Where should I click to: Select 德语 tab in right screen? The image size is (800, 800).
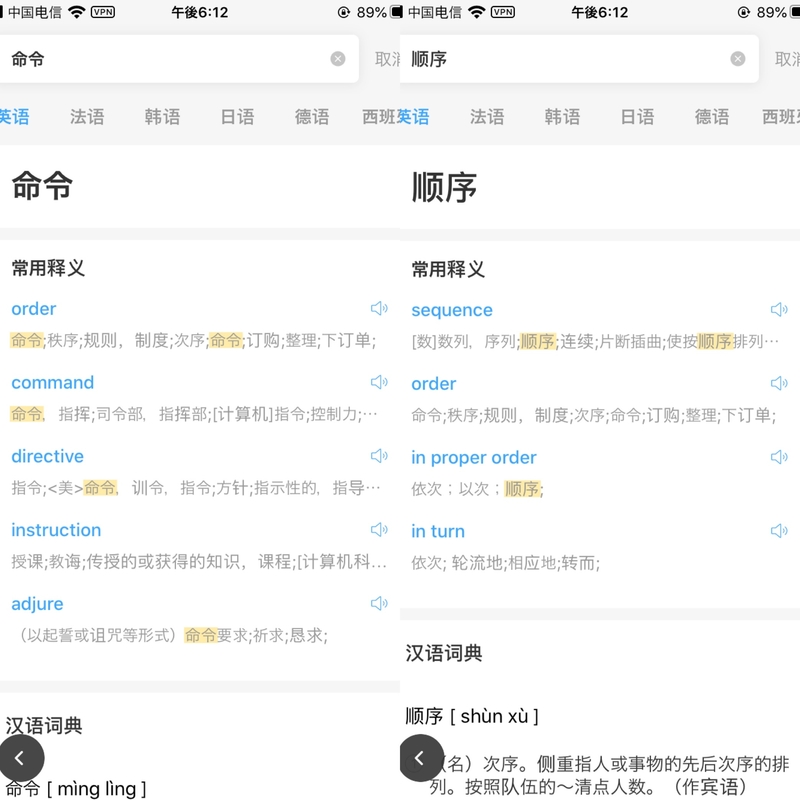[x=712, y=117]
